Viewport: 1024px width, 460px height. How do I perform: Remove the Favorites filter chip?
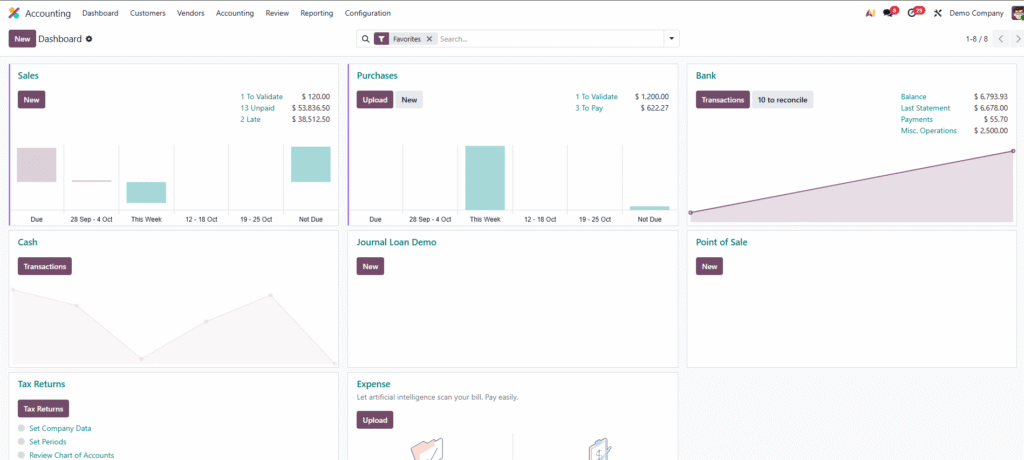click(429, 39)
